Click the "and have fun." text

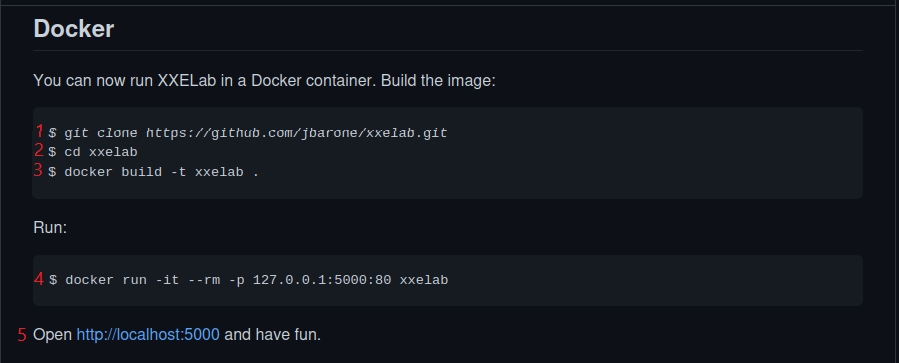click(x=272, y=334)
